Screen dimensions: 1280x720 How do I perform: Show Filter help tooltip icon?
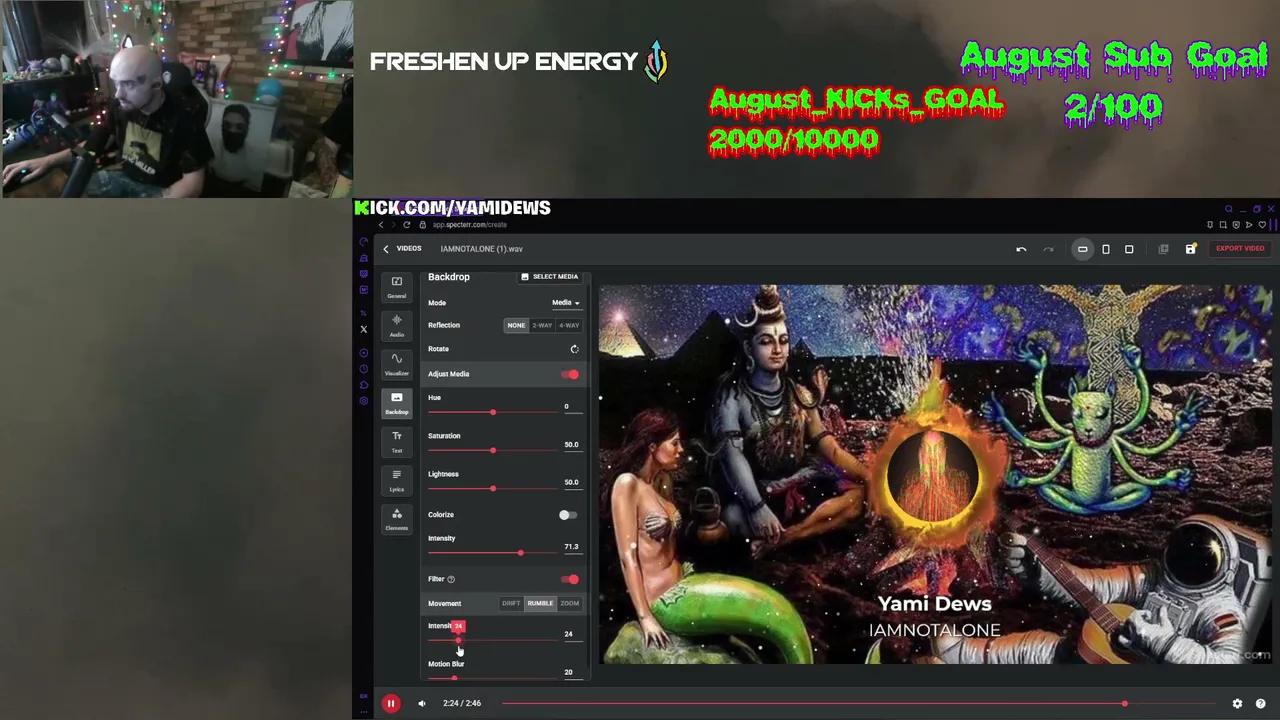point(451,579)
